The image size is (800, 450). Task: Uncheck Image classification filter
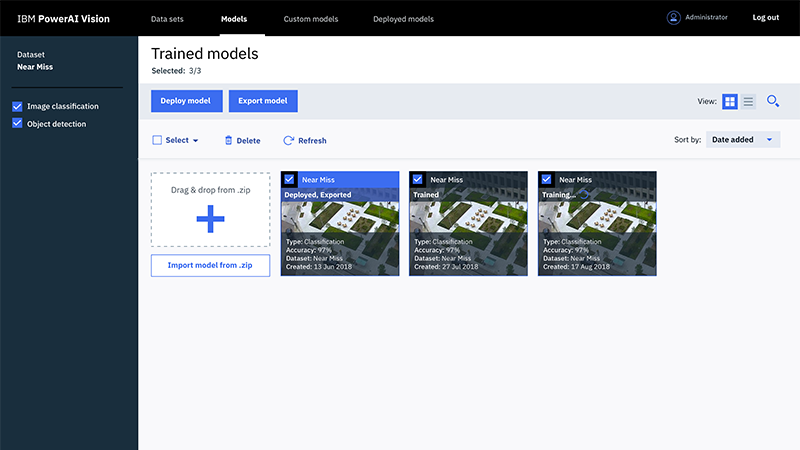click(17, 106)
